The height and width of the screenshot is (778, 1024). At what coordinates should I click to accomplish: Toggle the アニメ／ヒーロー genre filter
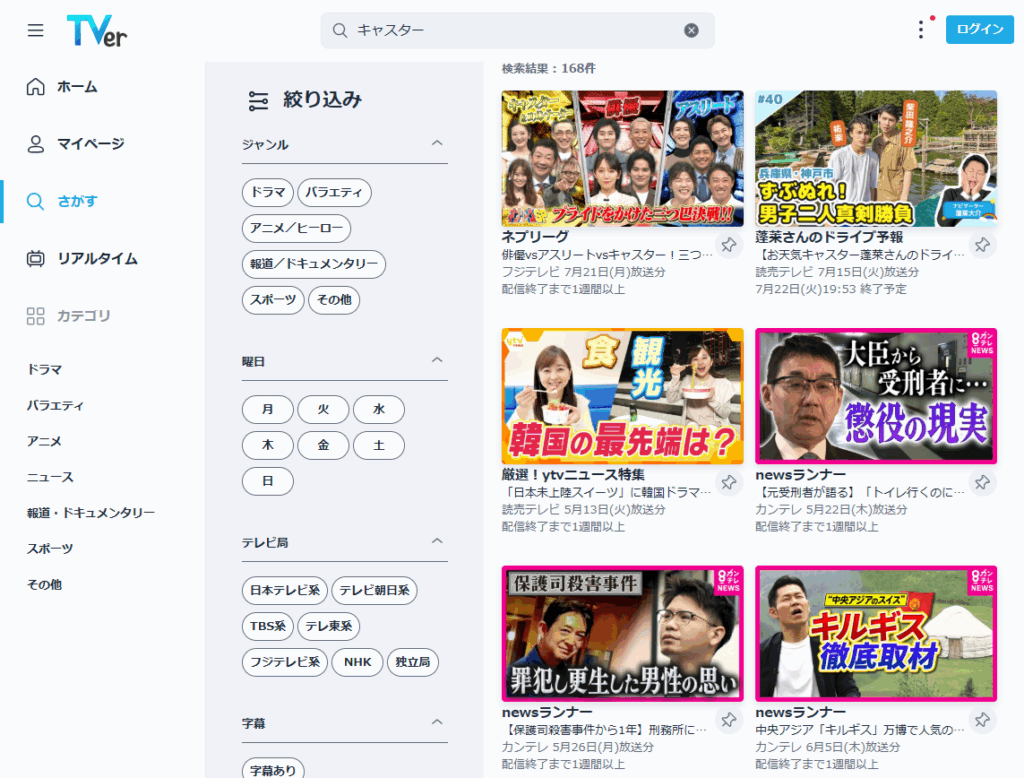[296, 228]
